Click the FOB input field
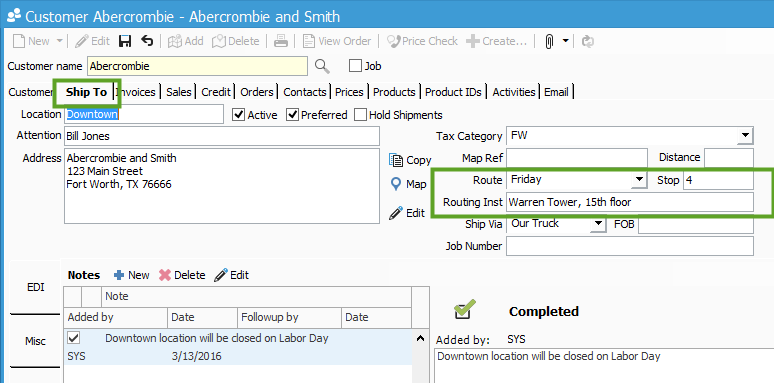The width and height of the screenshot is (774, 383). pos(696,225)
